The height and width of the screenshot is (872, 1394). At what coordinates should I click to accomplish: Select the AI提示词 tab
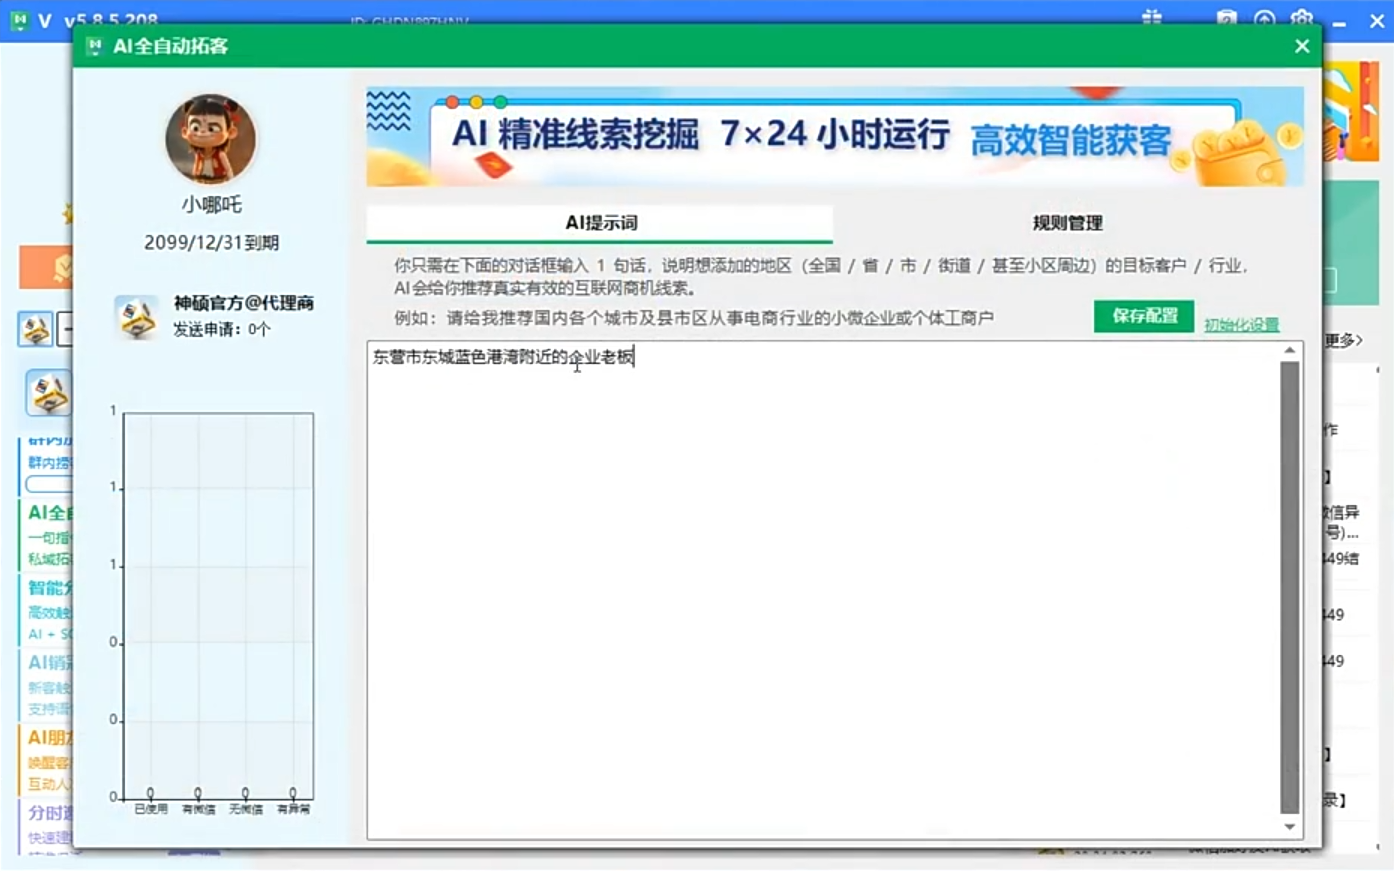599,224
